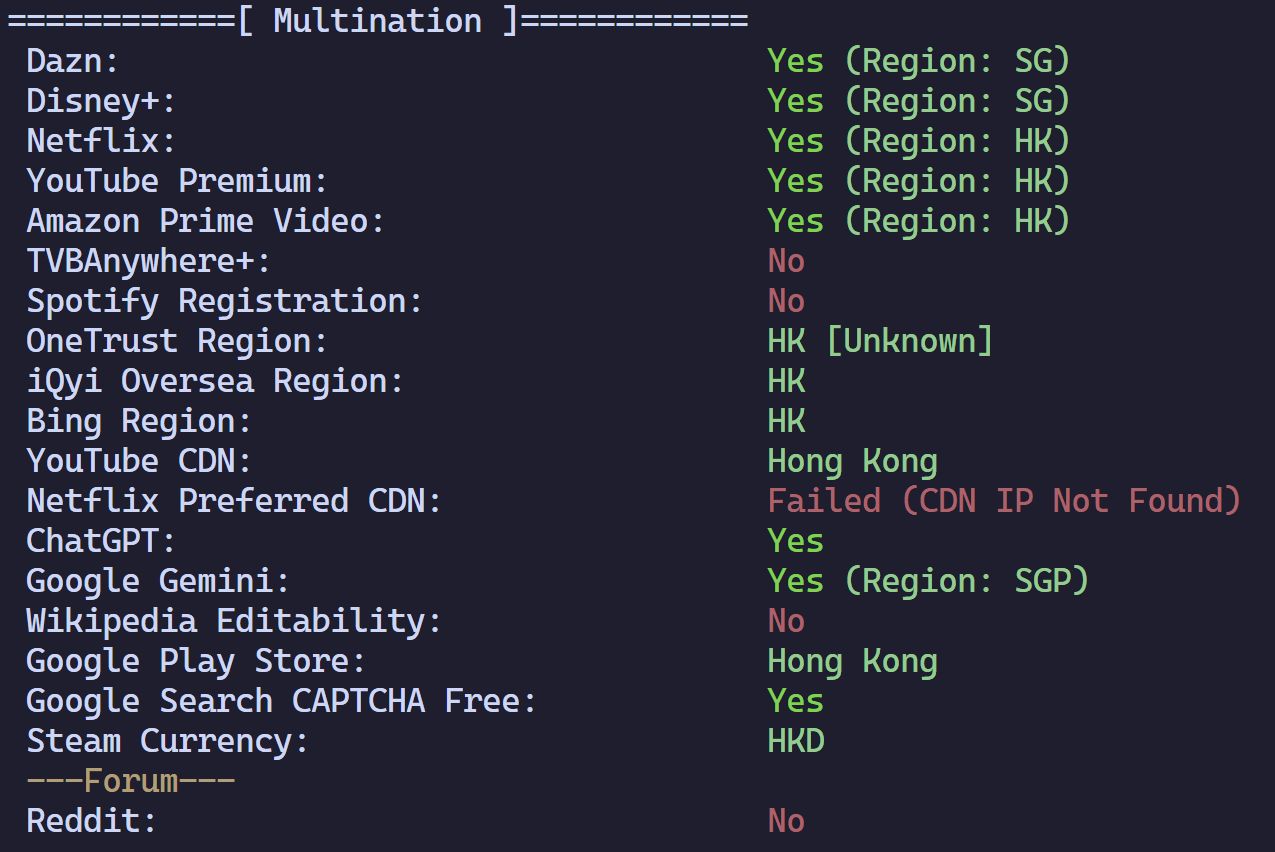Click the Google Search CAPTCHA Free label
Image resolution: width=1275 pixels, height=852 pixels.
click(x=281, y=701)
